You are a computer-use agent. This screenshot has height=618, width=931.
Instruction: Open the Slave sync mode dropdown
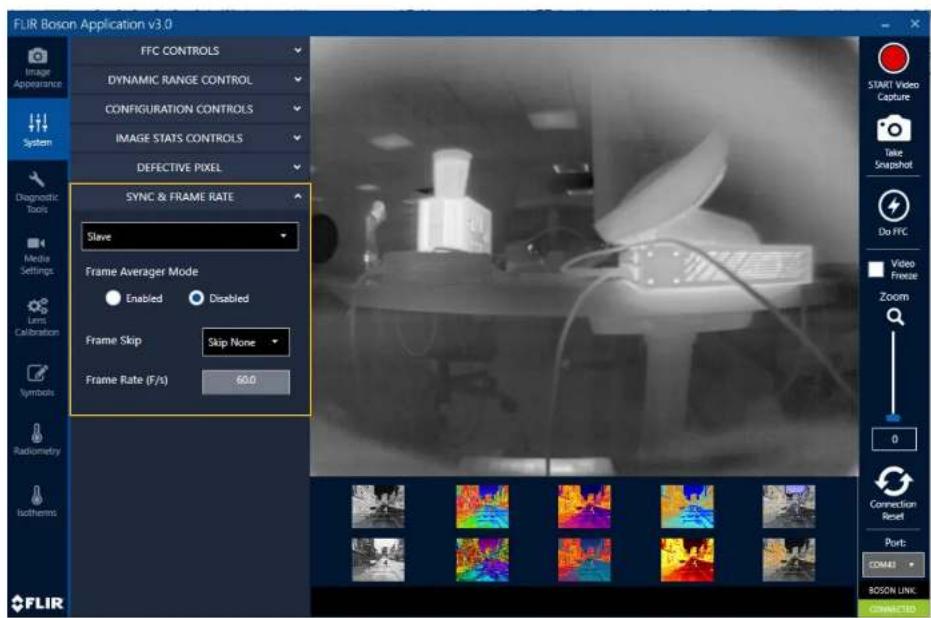[x=189, y=236]
